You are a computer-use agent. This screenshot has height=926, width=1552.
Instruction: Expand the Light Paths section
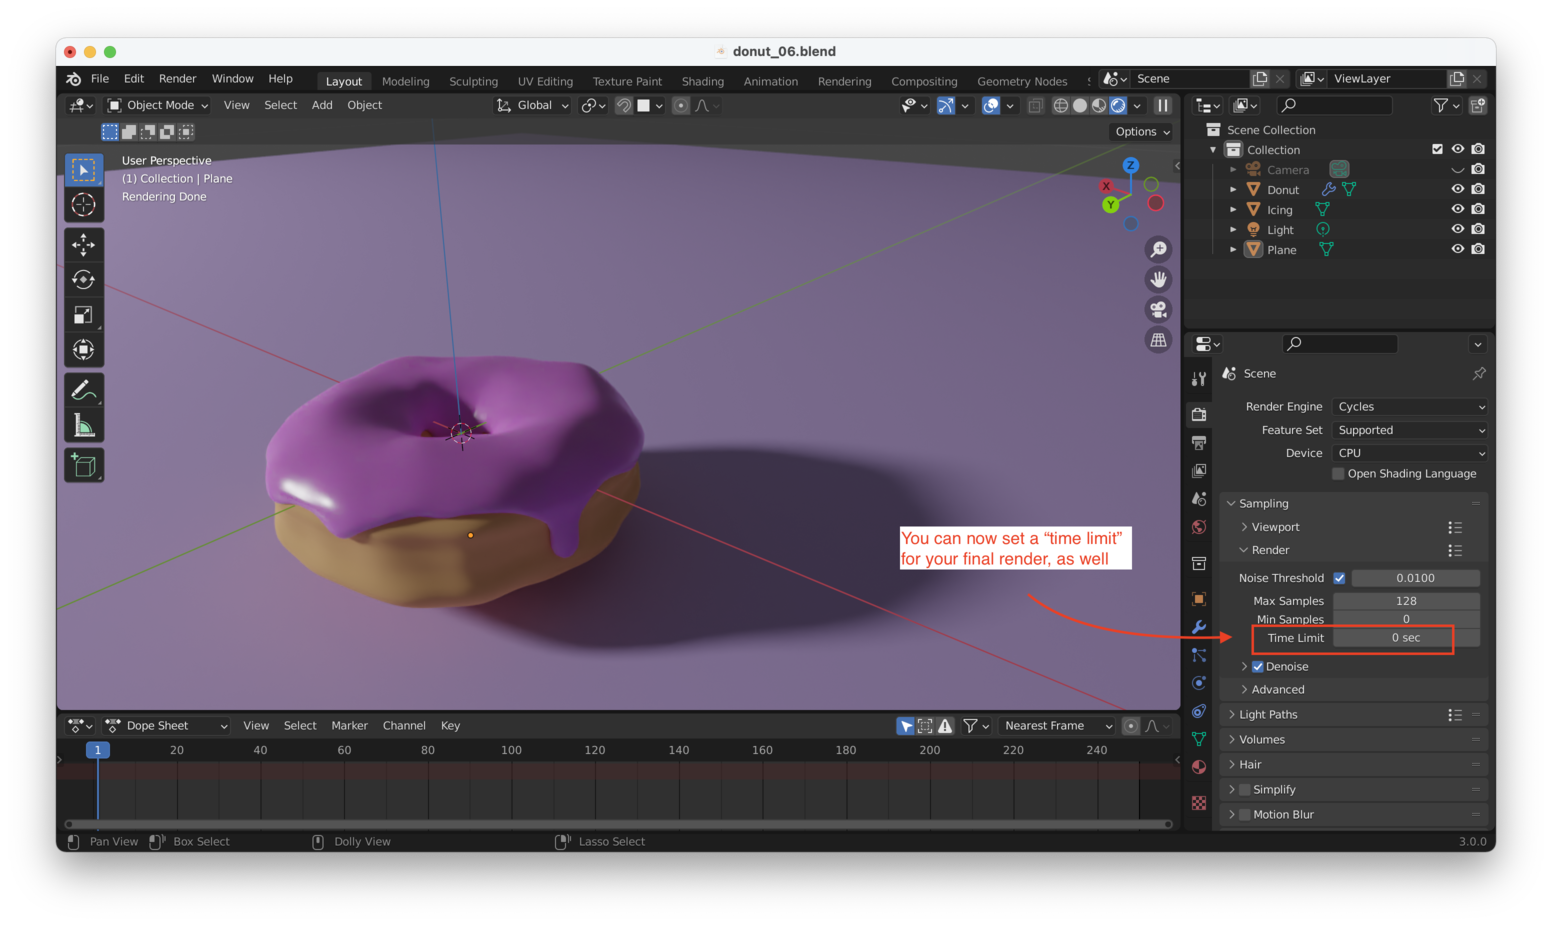tap(1270, 714)
